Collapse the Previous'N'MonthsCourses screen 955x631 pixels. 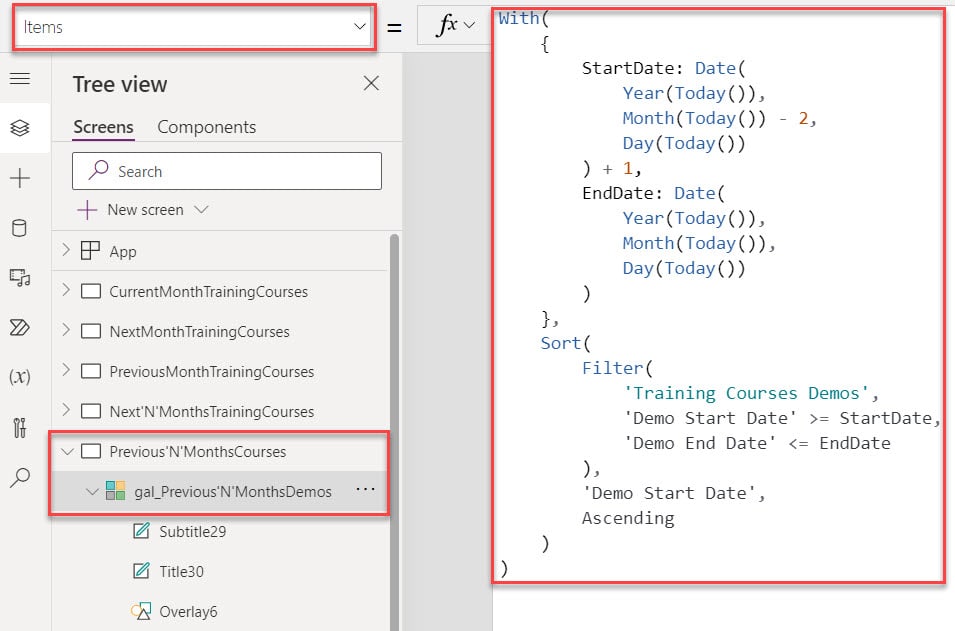coord(67,452)
